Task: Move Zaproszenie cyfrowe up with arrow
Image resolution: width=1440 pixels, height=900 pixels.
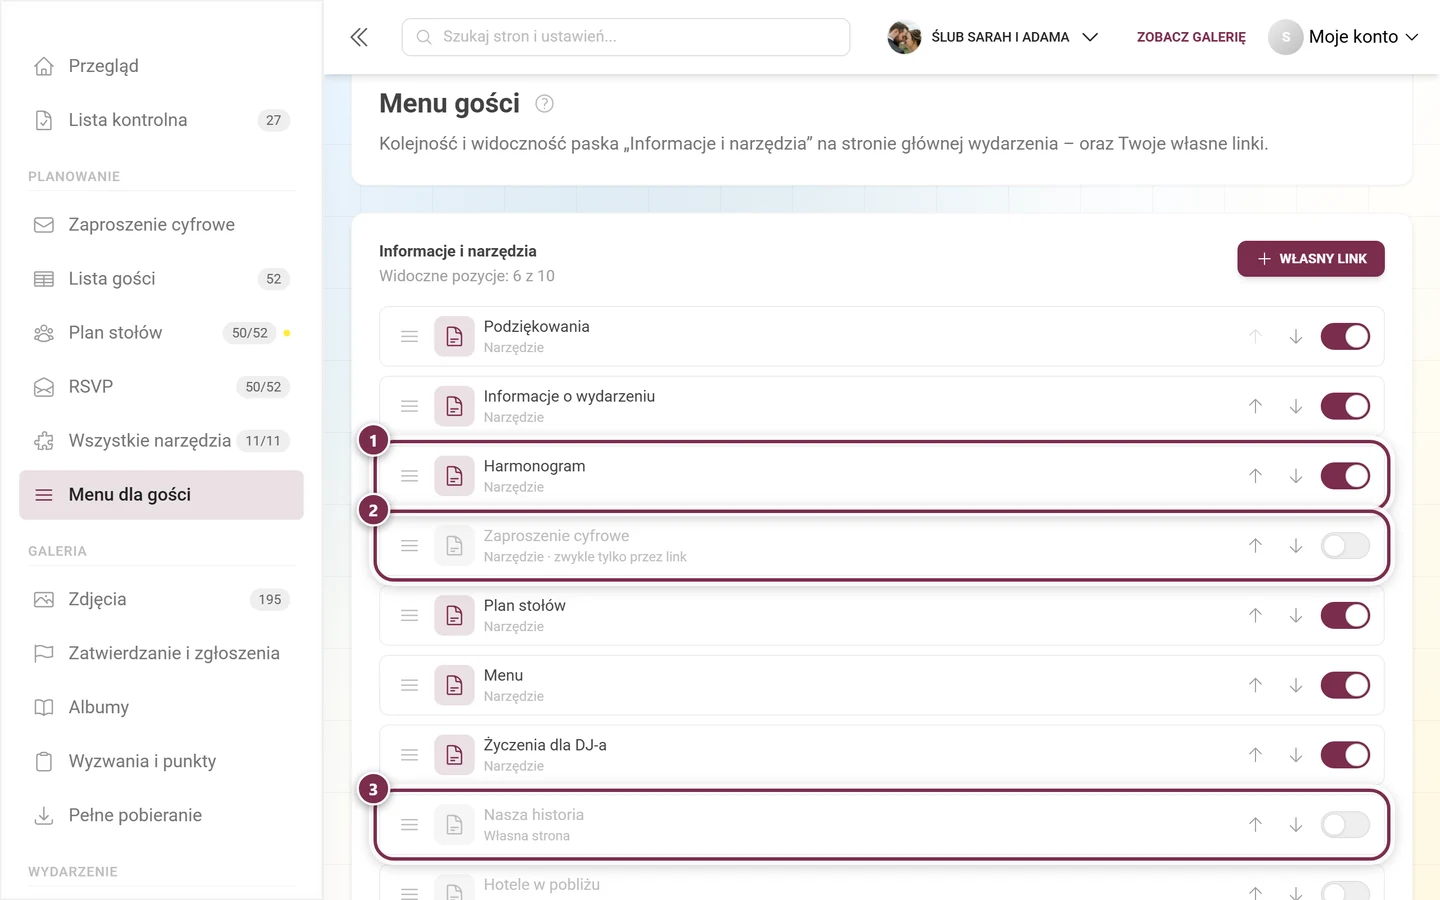Action: click(x=1255, y=546)
